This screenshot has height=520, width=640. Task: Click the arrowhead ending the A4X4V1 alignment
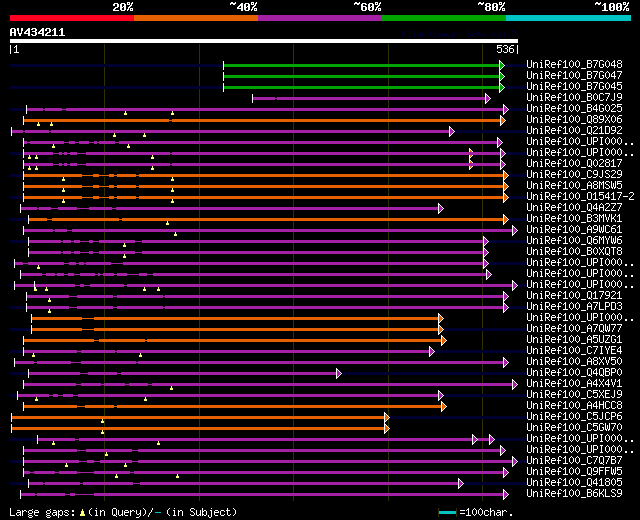(515, 384)
